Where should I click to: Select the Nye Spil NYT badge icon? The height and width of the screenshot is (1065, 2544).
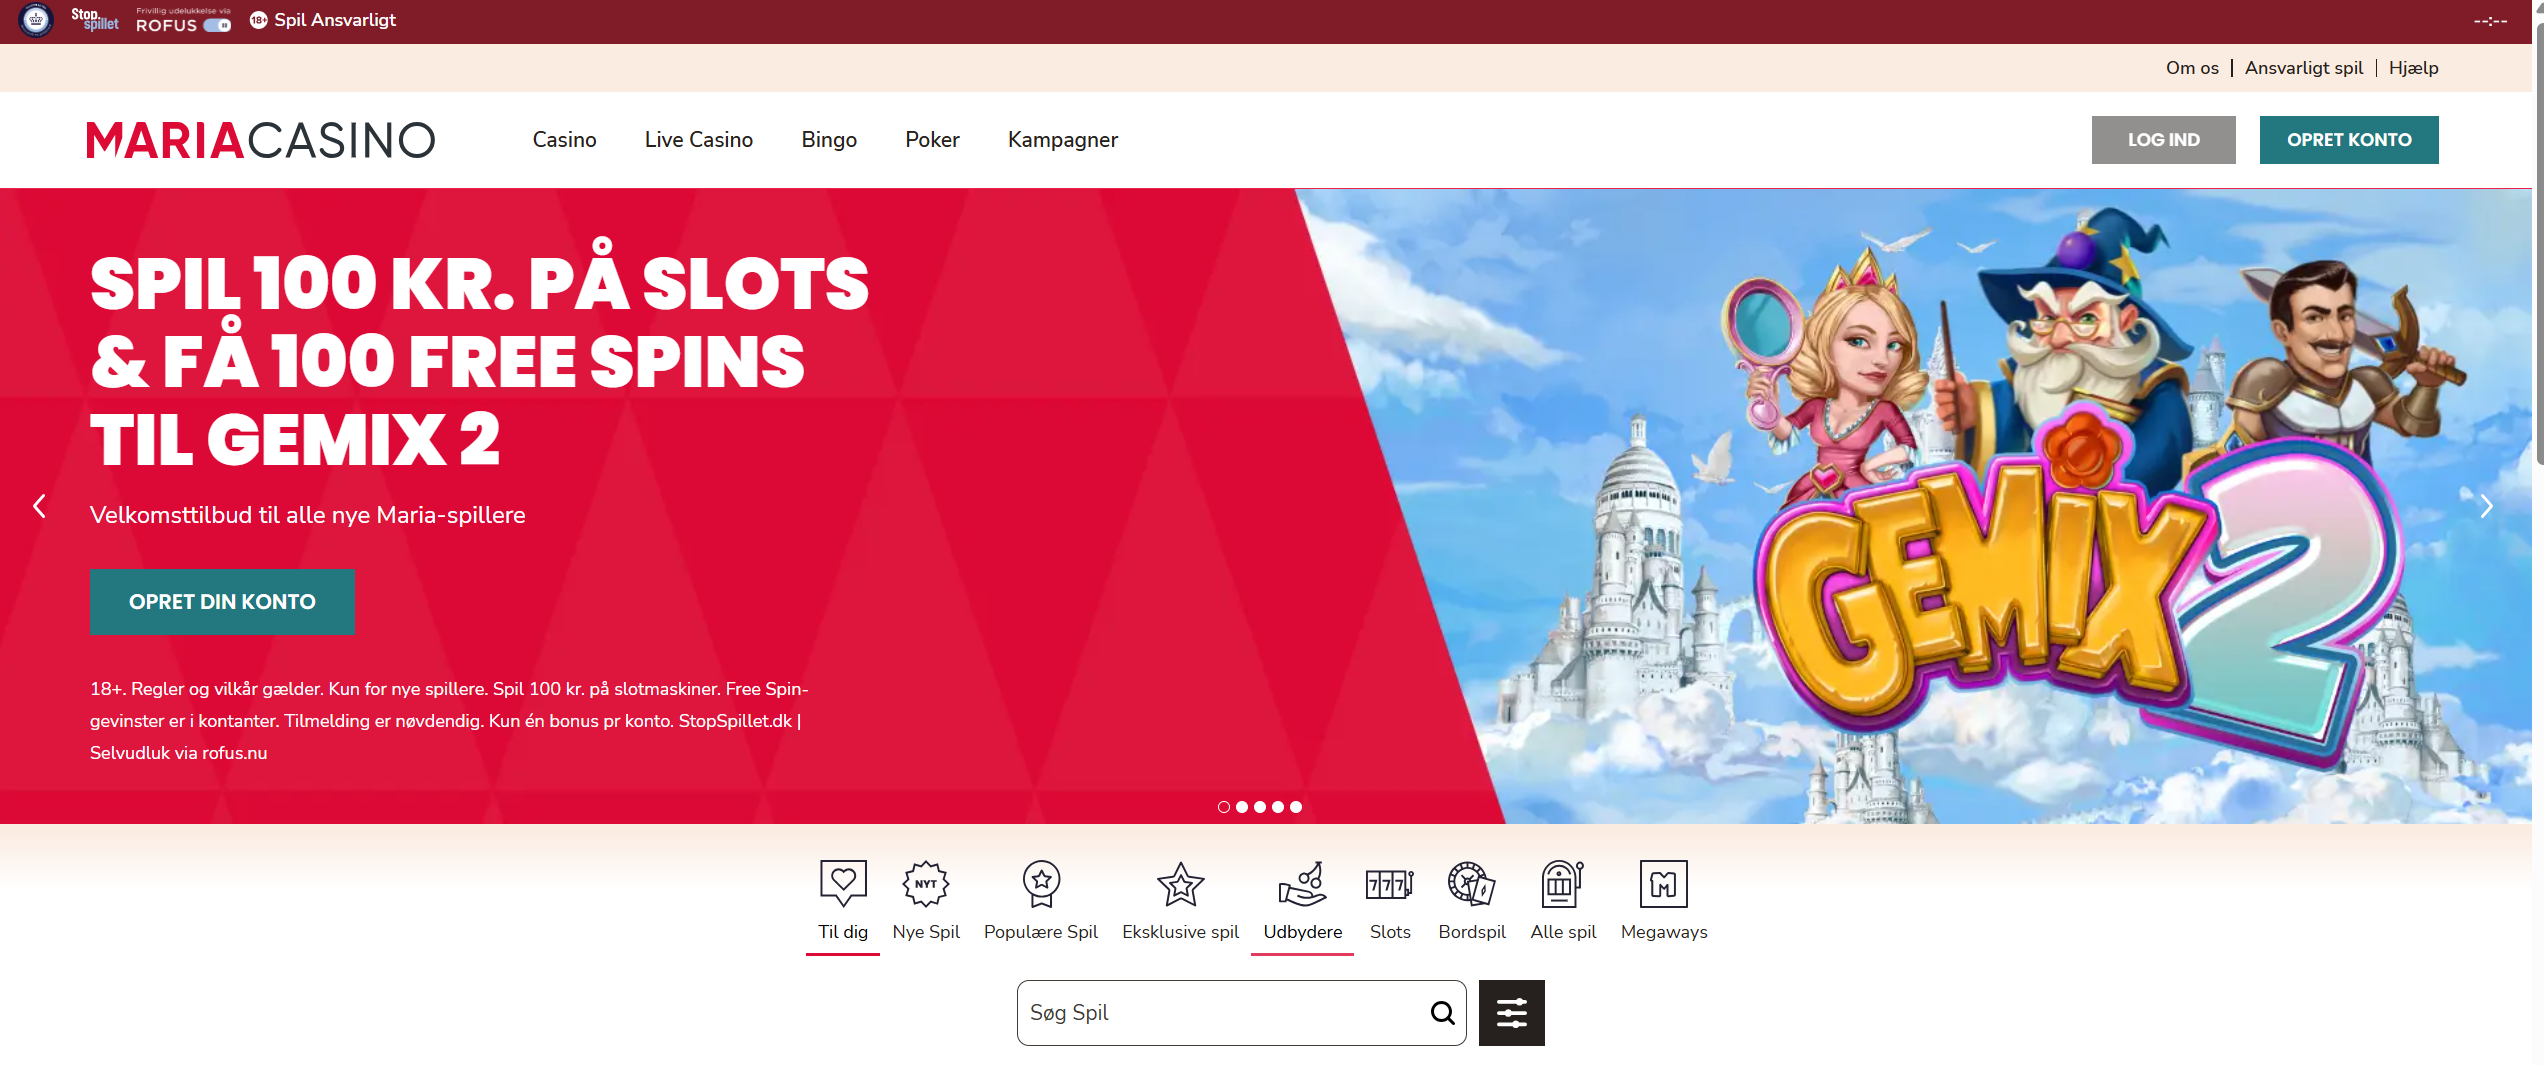(x=926, y=883)
